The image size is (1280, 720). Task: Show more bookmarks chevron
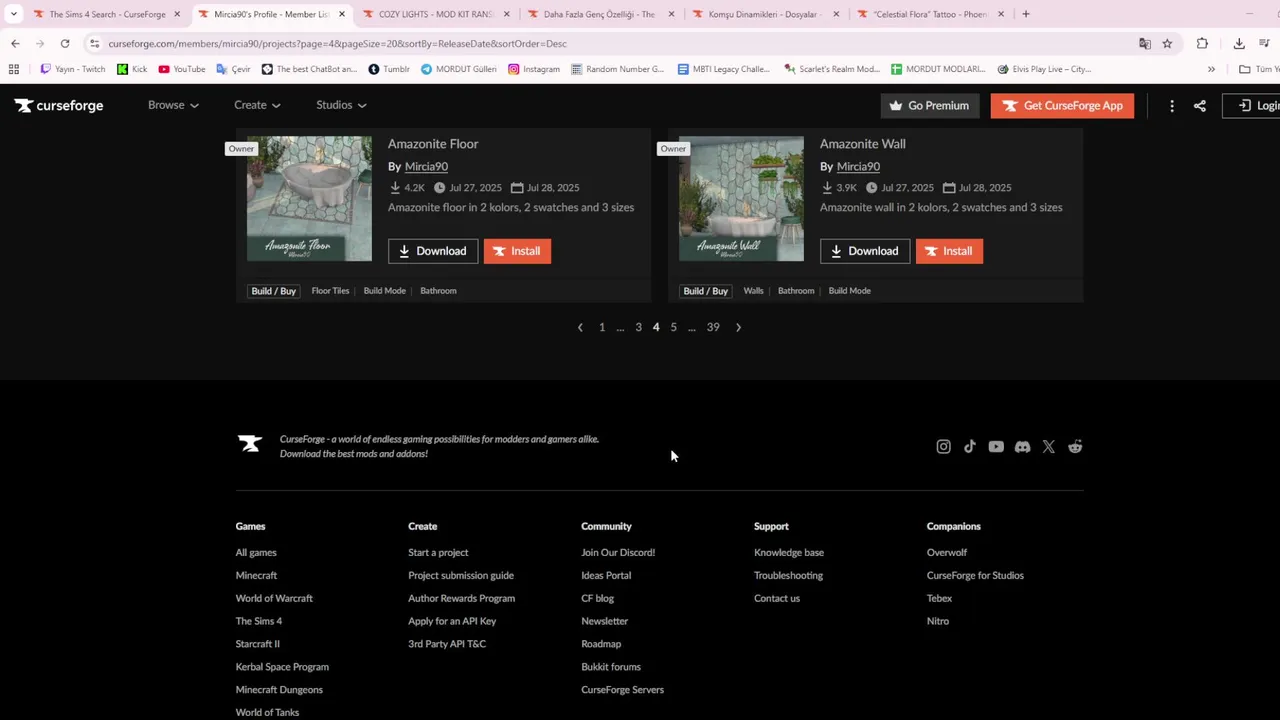[1211, 69]
